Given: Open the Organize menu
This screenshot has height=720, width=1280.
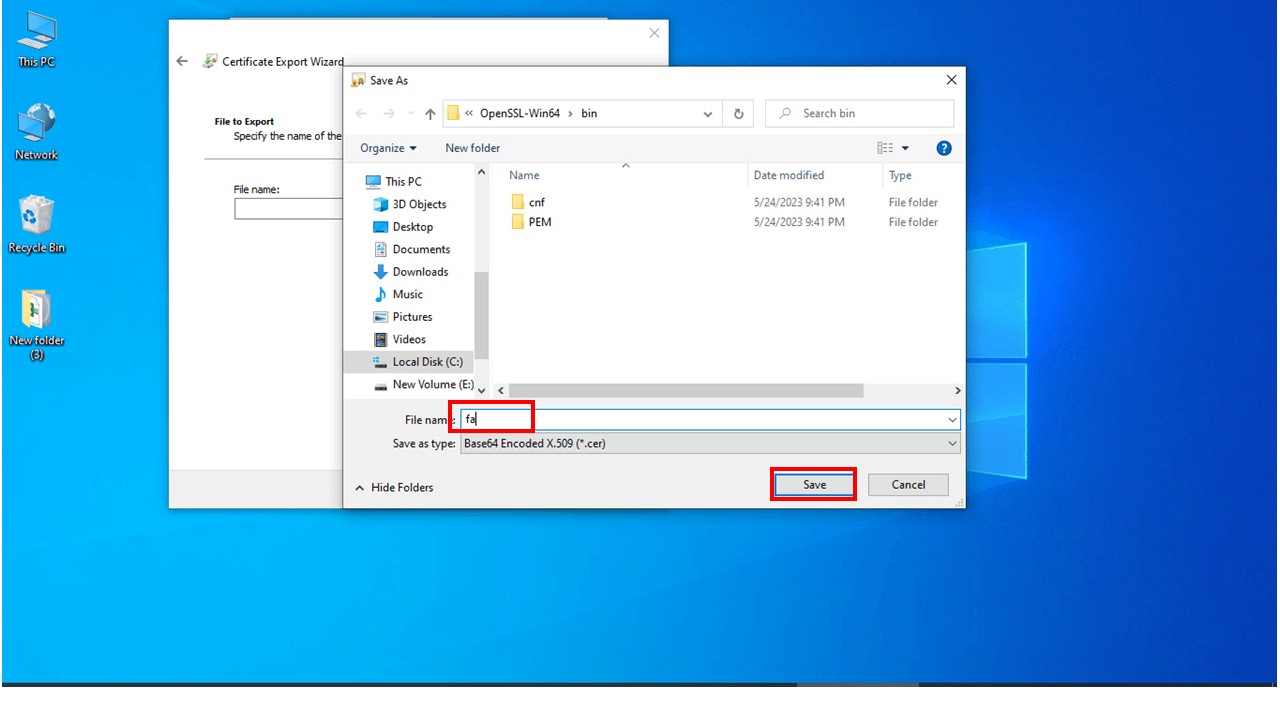Looking at the screenshot, I should pyautogui.click(x=388, y=148).
